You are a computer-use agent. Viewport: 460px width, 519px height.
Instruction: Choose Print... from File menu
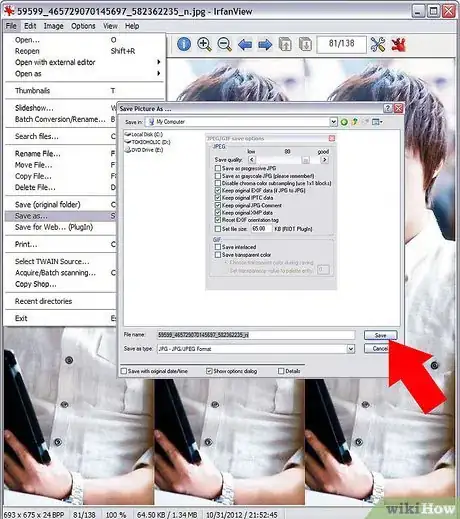pyautogui.click(x=61, y=244)
